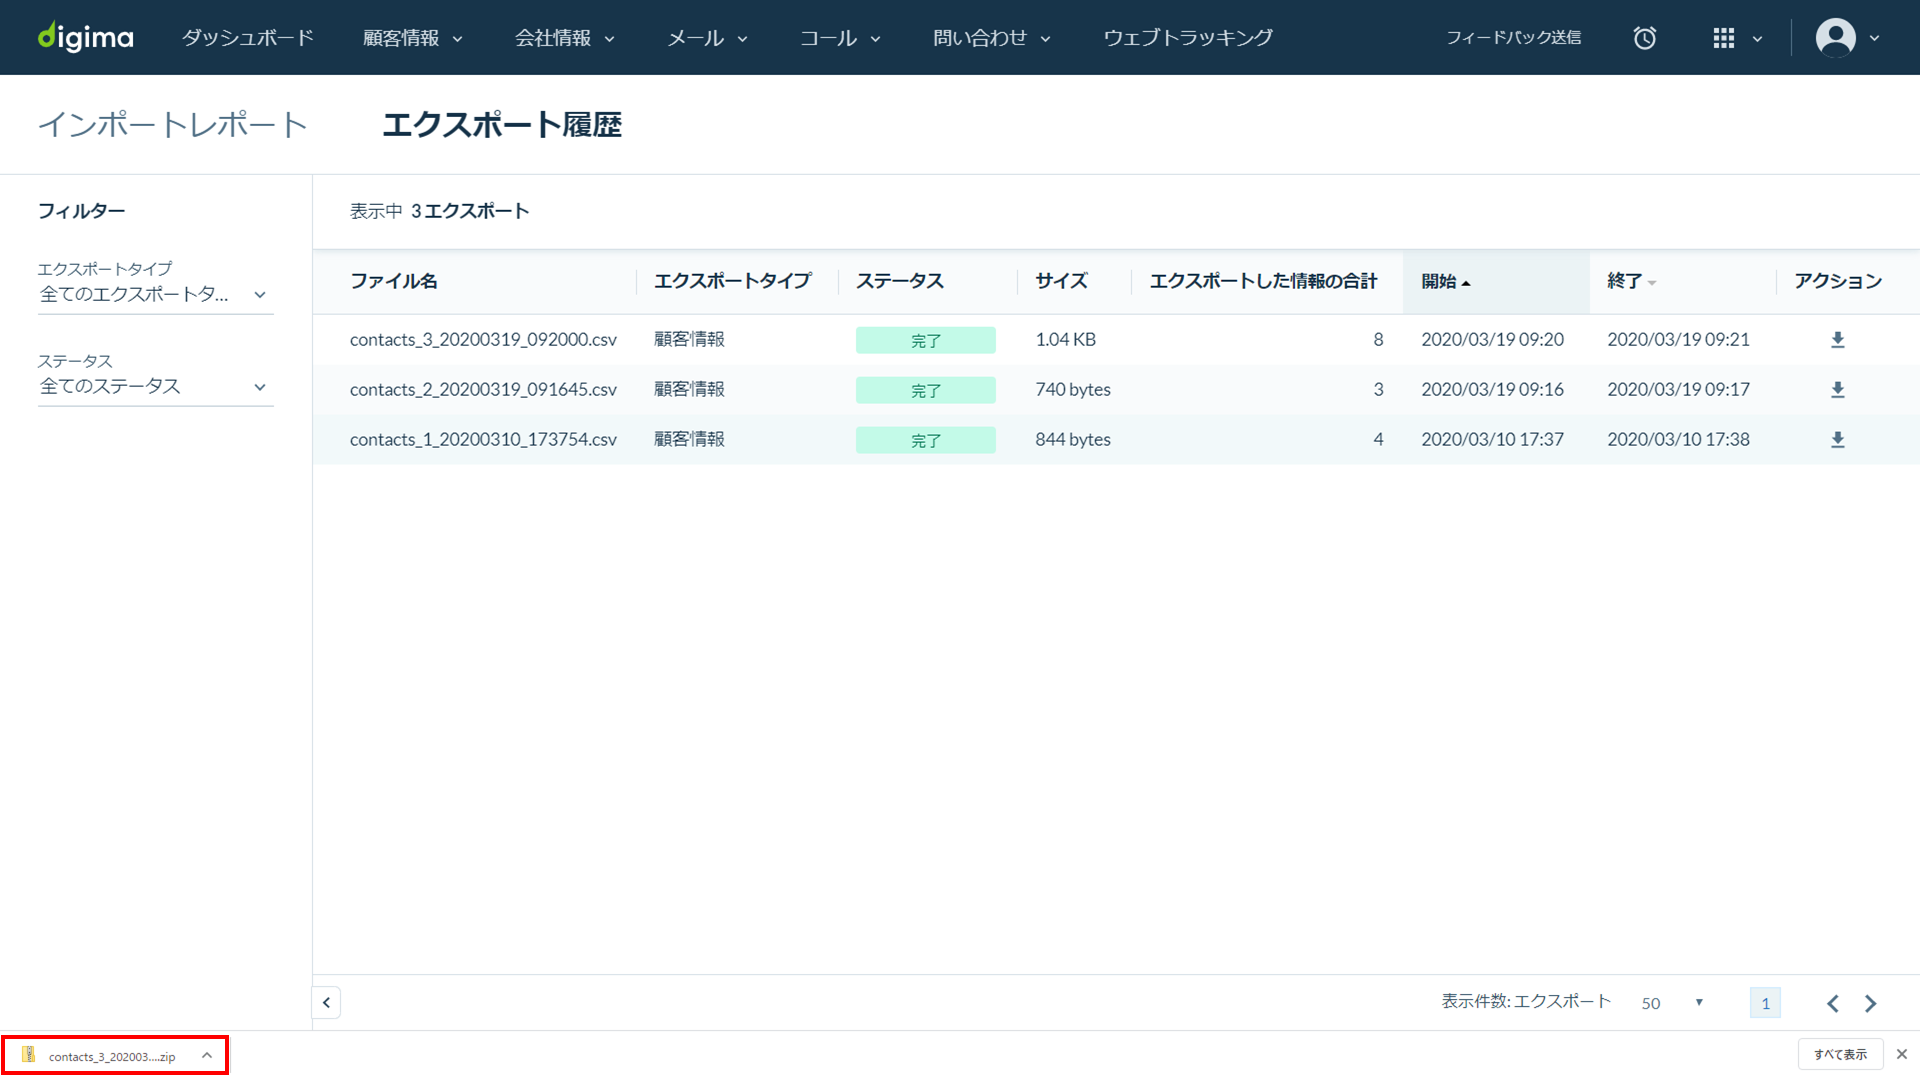Image resolution: width=1922 pixels, height=1079 pixels.
Task: Expand download item options chevron
Action: click(x=207, y=1055)
